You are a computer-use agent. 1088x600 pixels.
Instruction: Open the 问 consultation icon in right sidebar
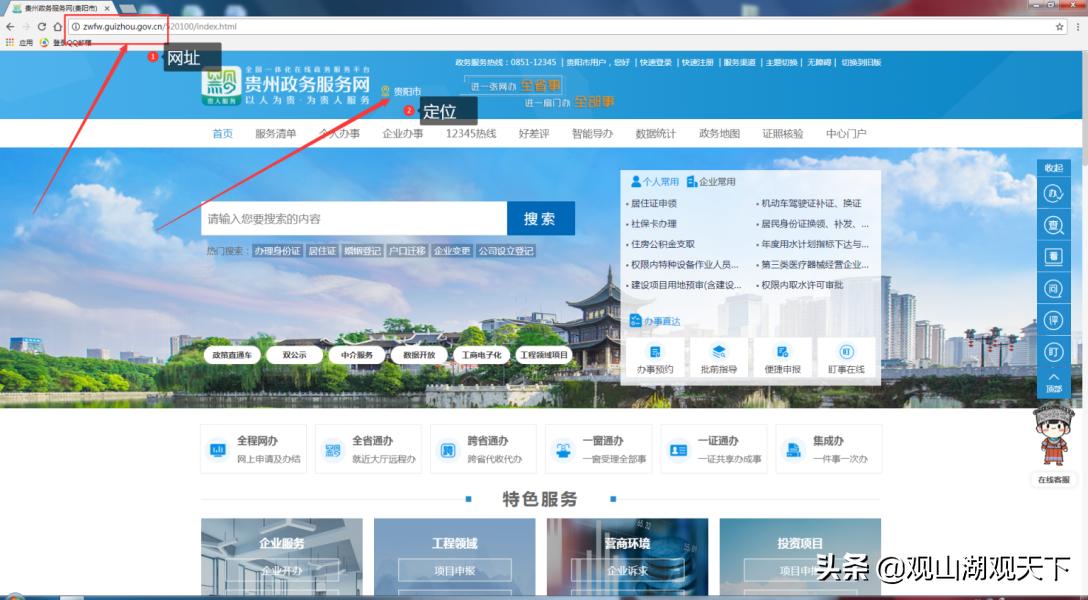pyautogui.click(x=1054, y=287)
